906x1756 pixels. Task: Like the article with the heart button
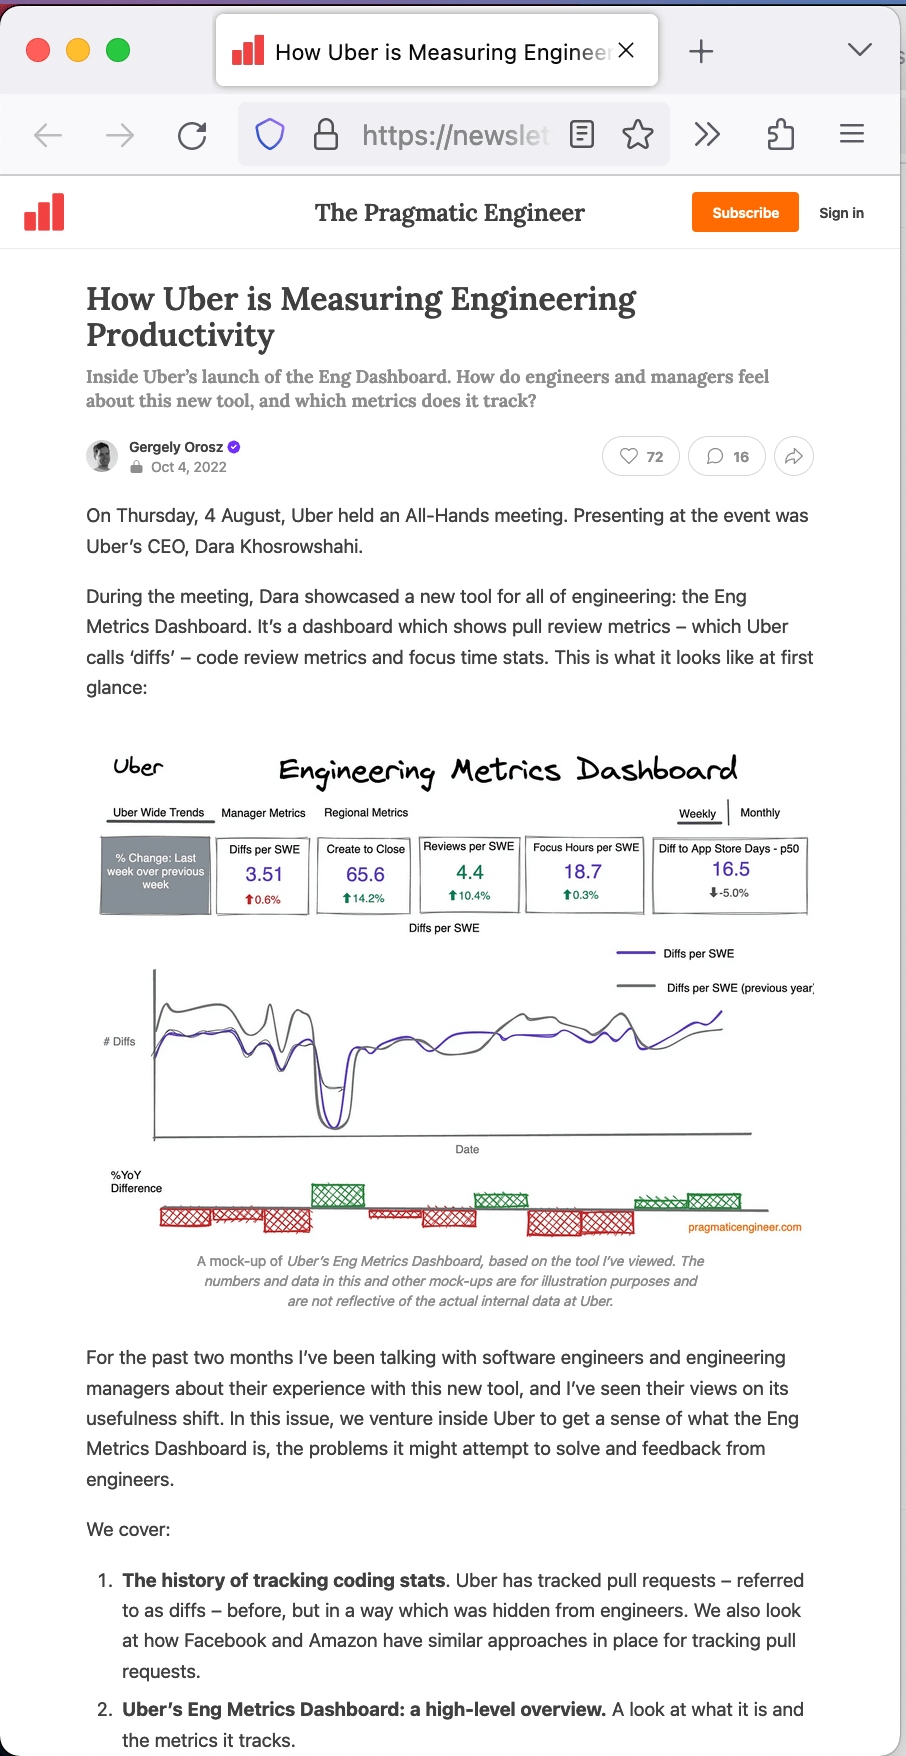click(x=641, y=457)
